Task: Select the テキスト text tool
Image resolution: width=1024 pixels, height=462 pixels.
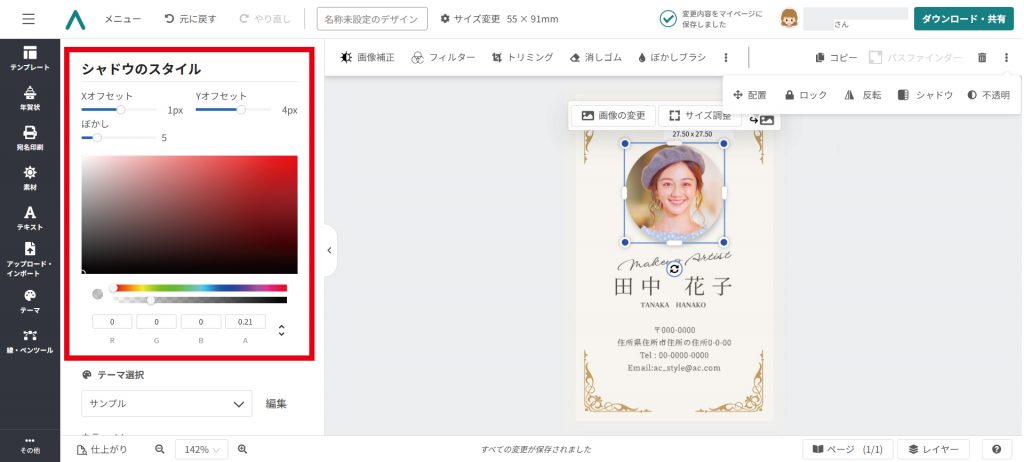Action: click(30, 217)
